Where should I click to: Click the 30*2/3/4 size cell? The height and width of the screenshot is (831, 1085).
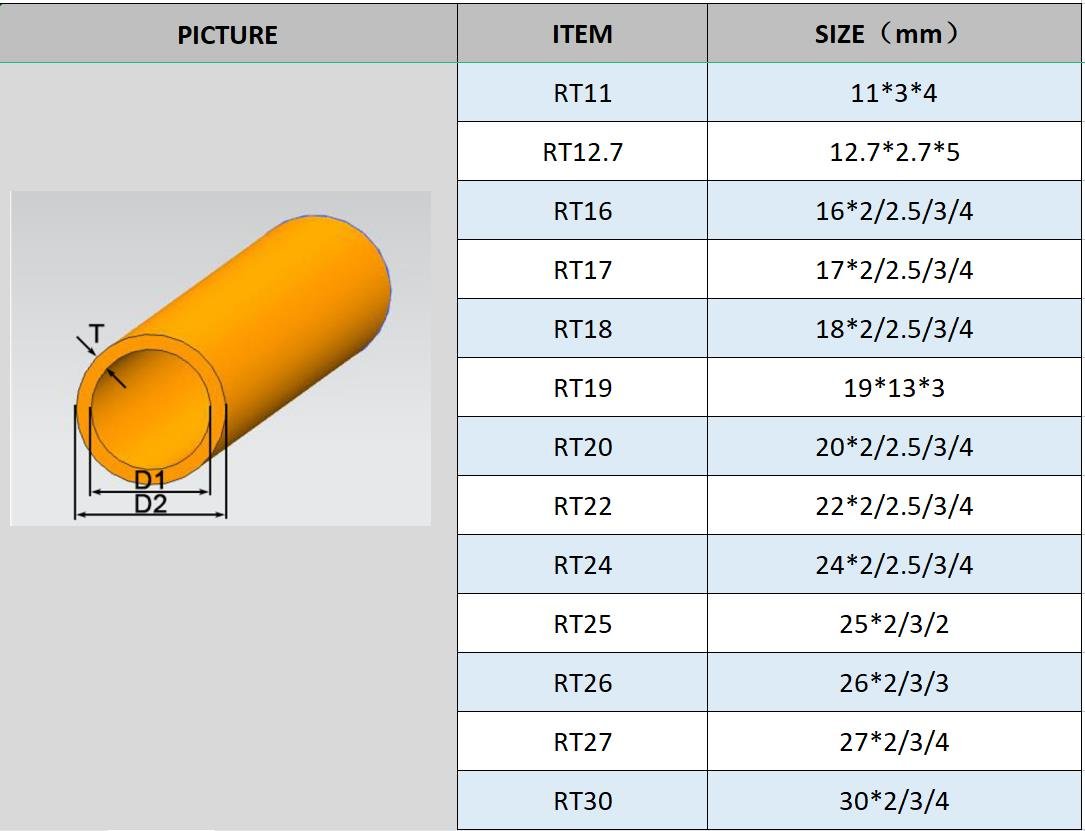coord(894,801)
